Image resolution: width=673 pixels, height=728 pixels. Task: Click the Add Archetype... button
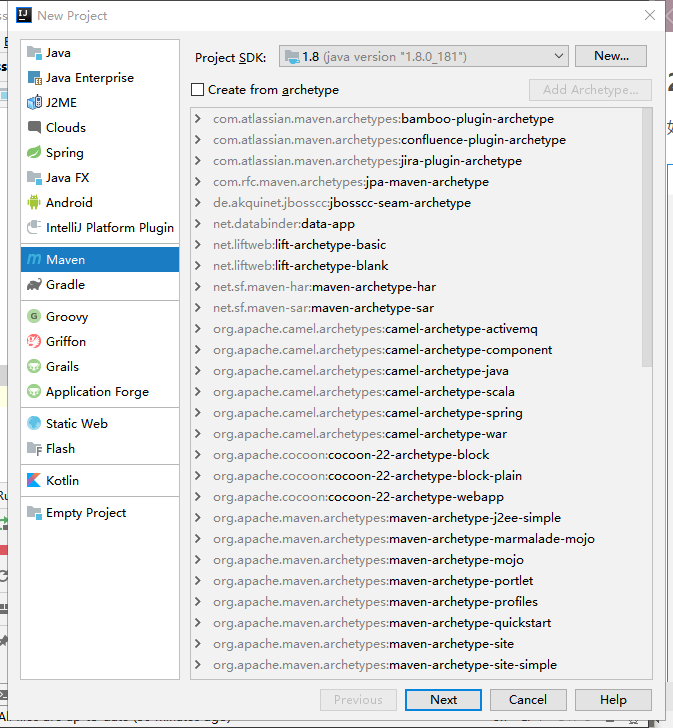point(590,90)
